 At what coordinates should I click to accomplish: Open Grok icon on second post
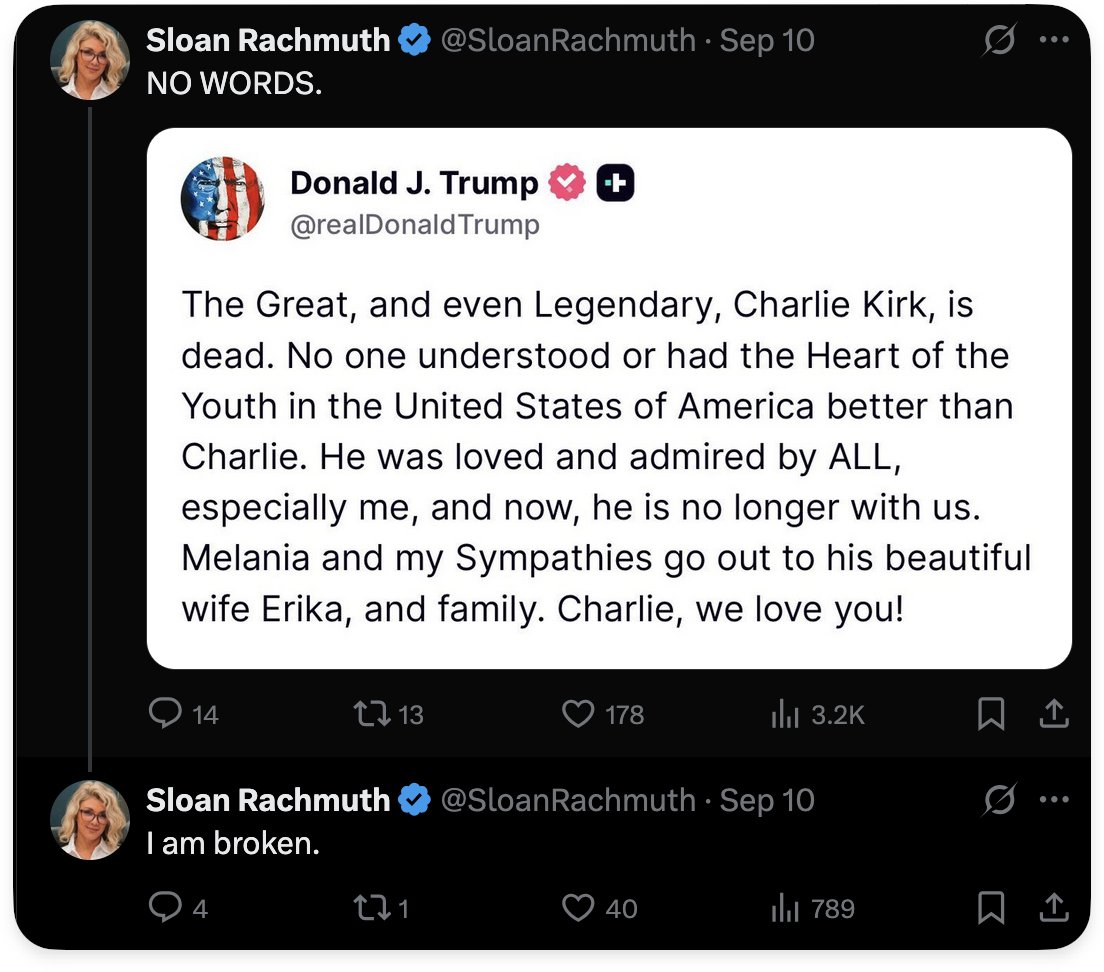click(999, 800)
